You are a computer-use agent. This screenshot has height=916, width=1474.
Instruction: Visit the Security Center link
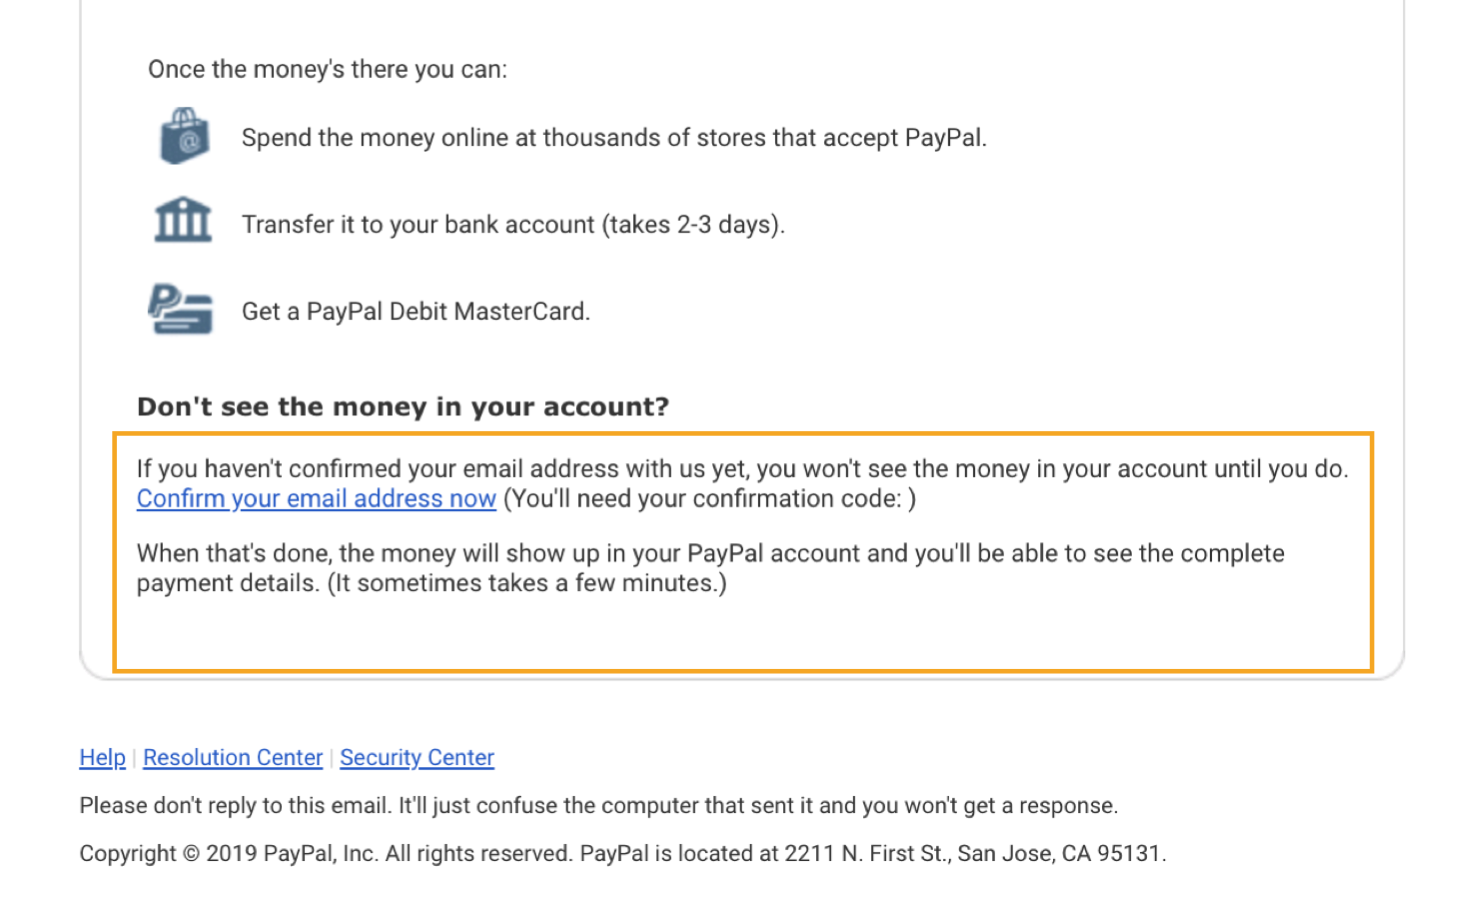coord(417,758)
